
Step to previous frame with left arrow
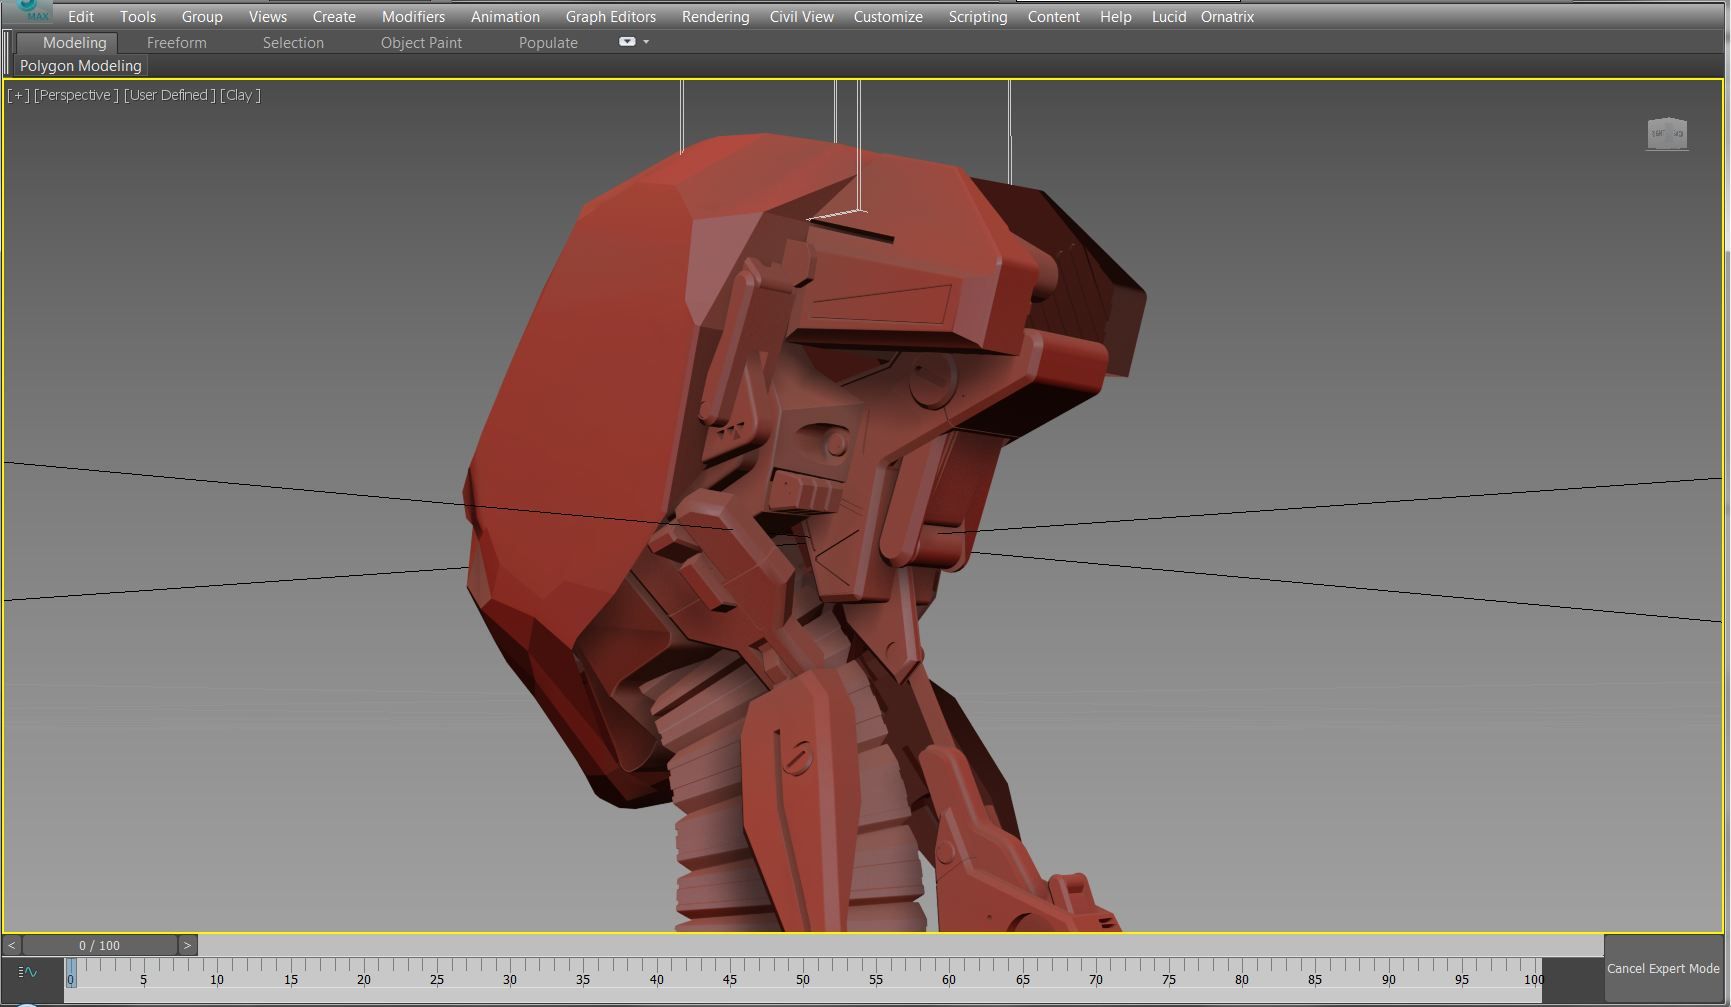pos(12,945)
